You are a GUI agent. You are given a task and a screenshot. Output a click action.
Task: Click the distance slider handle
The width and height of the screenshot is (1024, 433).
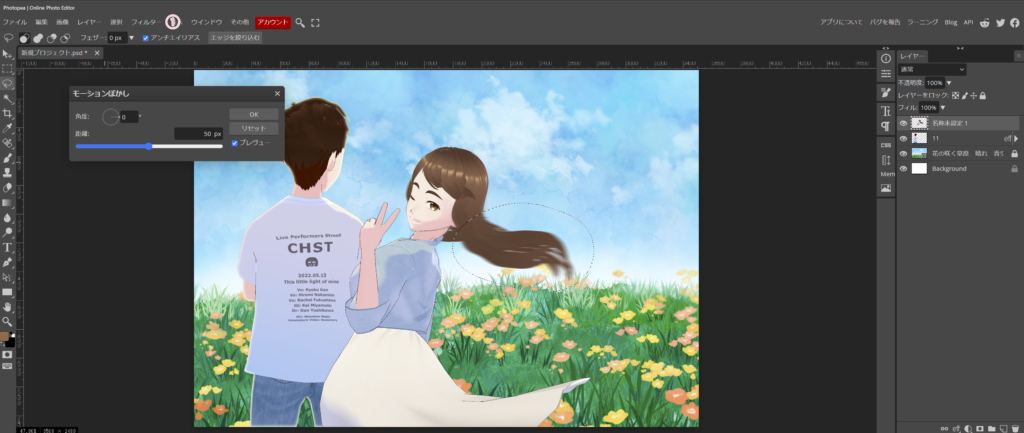coord(149,146)
